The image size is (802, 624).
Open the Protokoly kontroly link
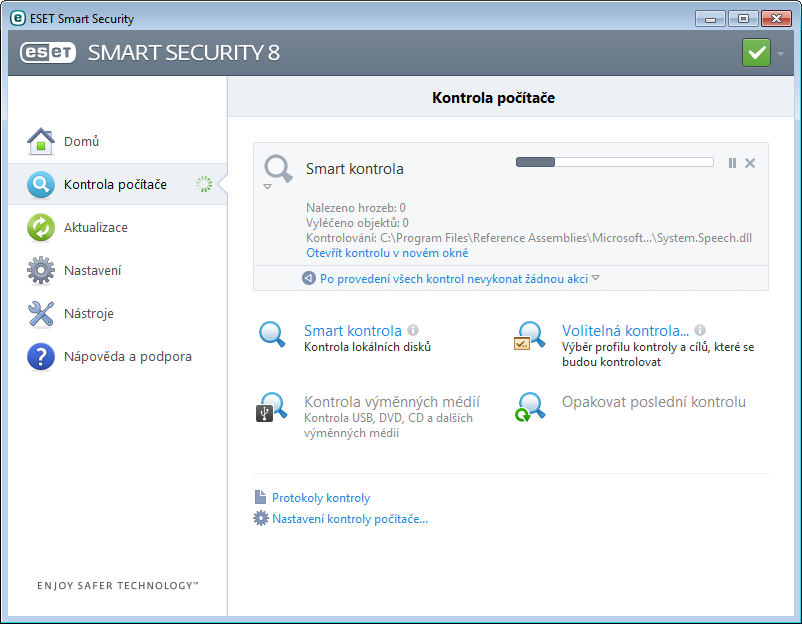tap(321, 498)
